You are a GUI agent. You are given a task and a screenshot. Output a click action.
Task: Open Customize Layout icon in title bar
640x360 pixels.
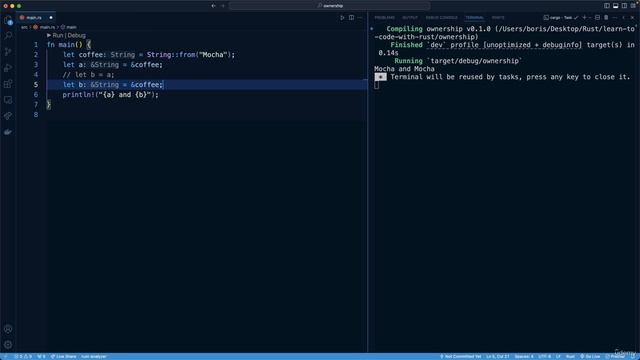tap(633, 6)
